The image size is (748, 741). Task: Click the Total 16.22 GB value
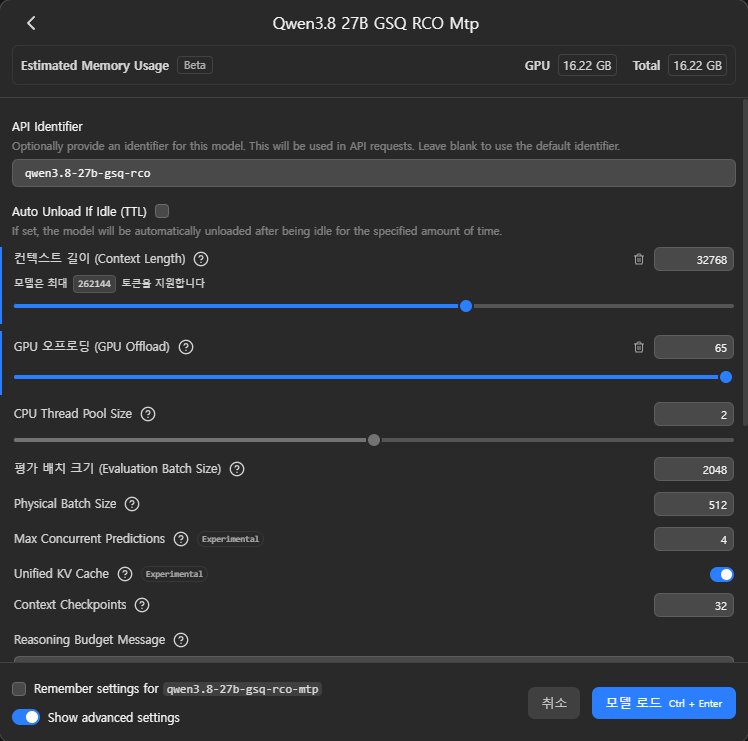click(x=697, y=65)
